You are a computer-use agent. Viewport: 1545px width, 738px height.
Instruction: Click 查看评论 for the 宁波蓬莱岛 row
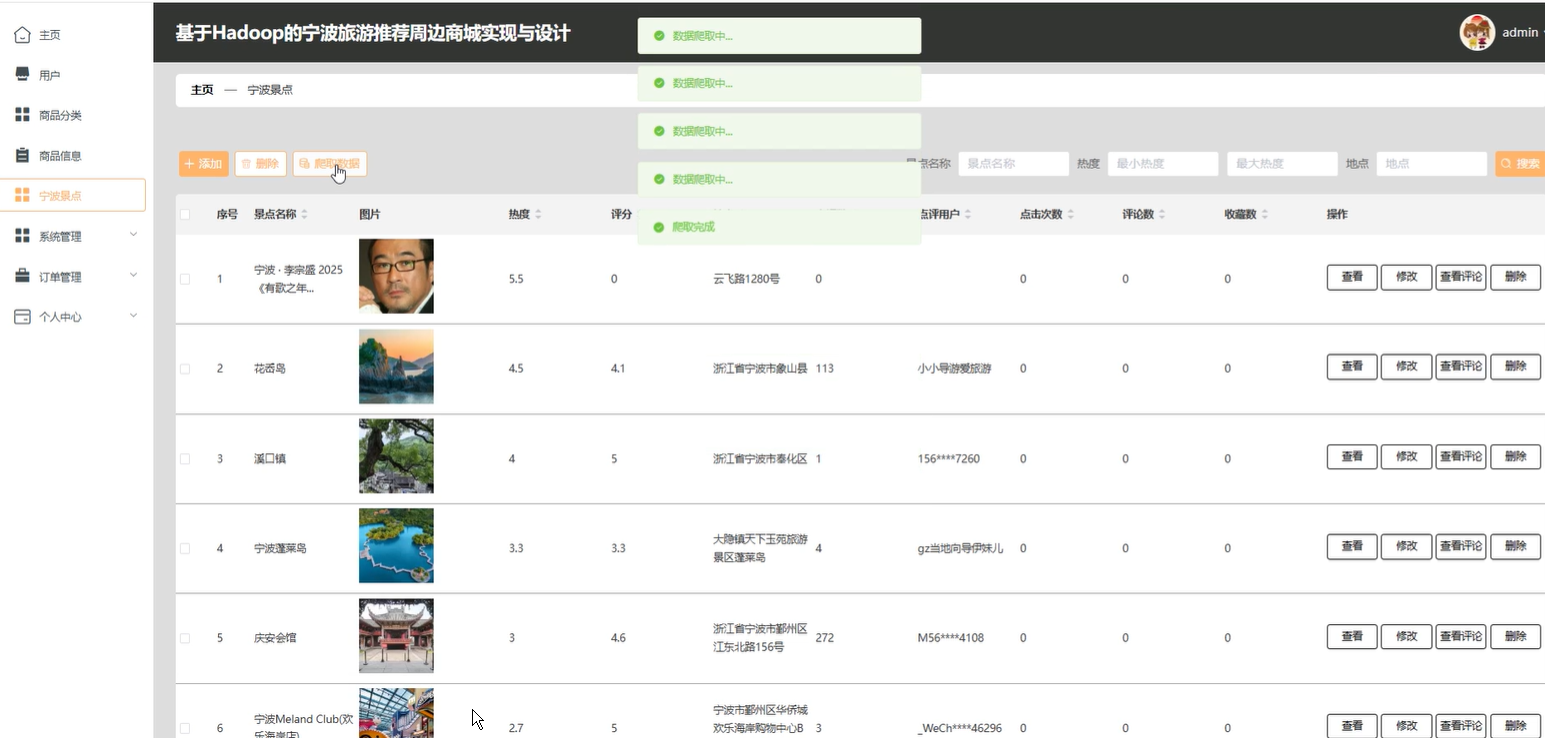(1460, 546)
